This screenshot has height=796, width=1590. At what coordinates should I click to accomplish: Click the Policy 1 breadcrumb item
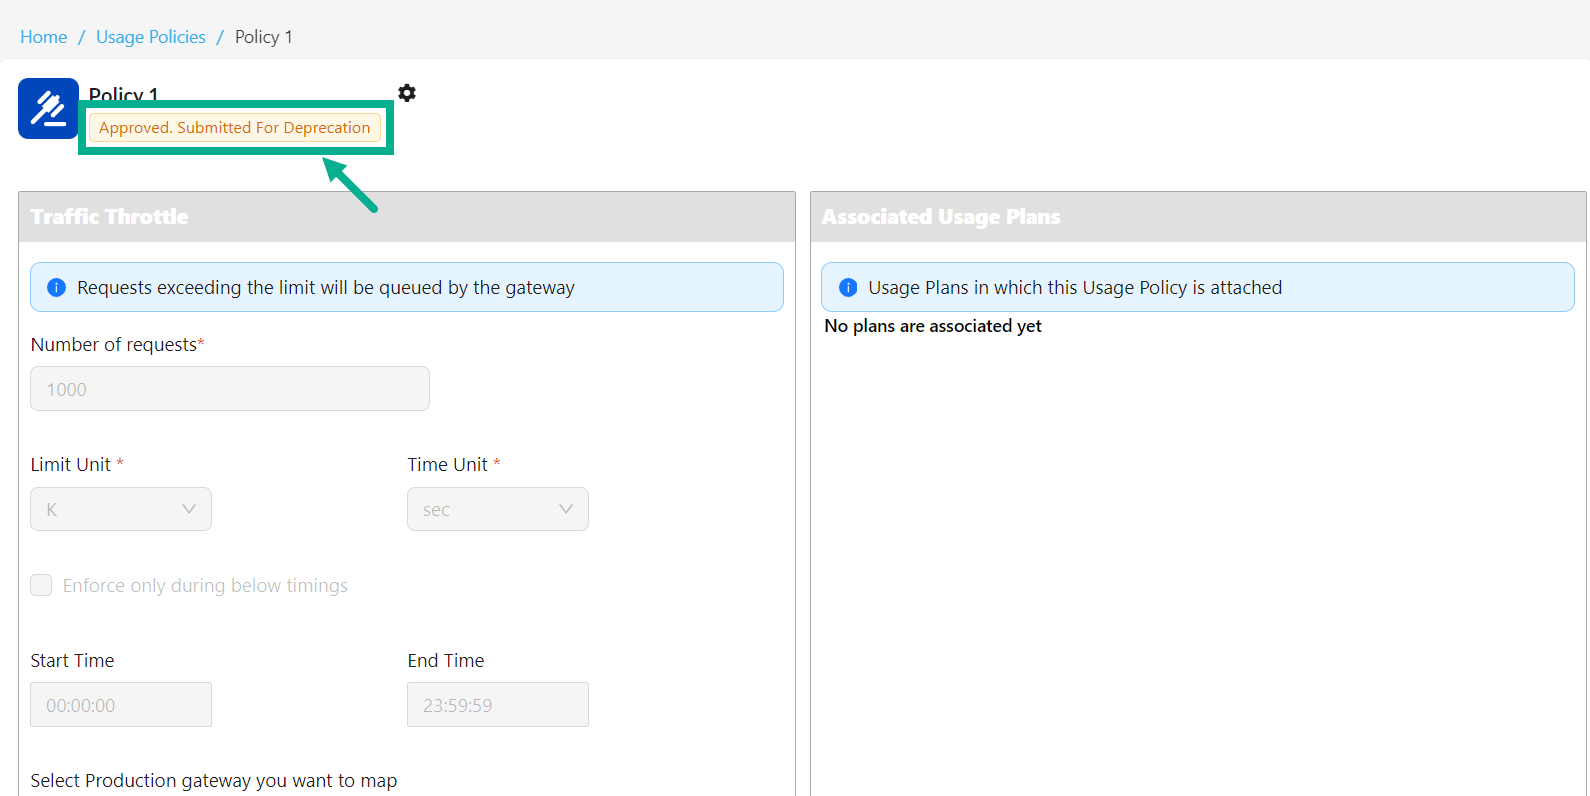[264, 37]
